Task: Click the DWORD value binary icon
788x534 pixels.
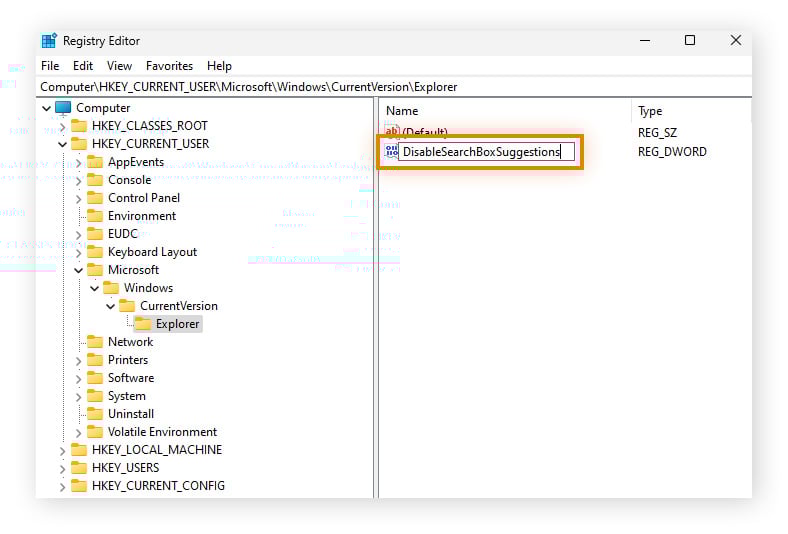Action: pyautogui.click(x=391, y=151)
